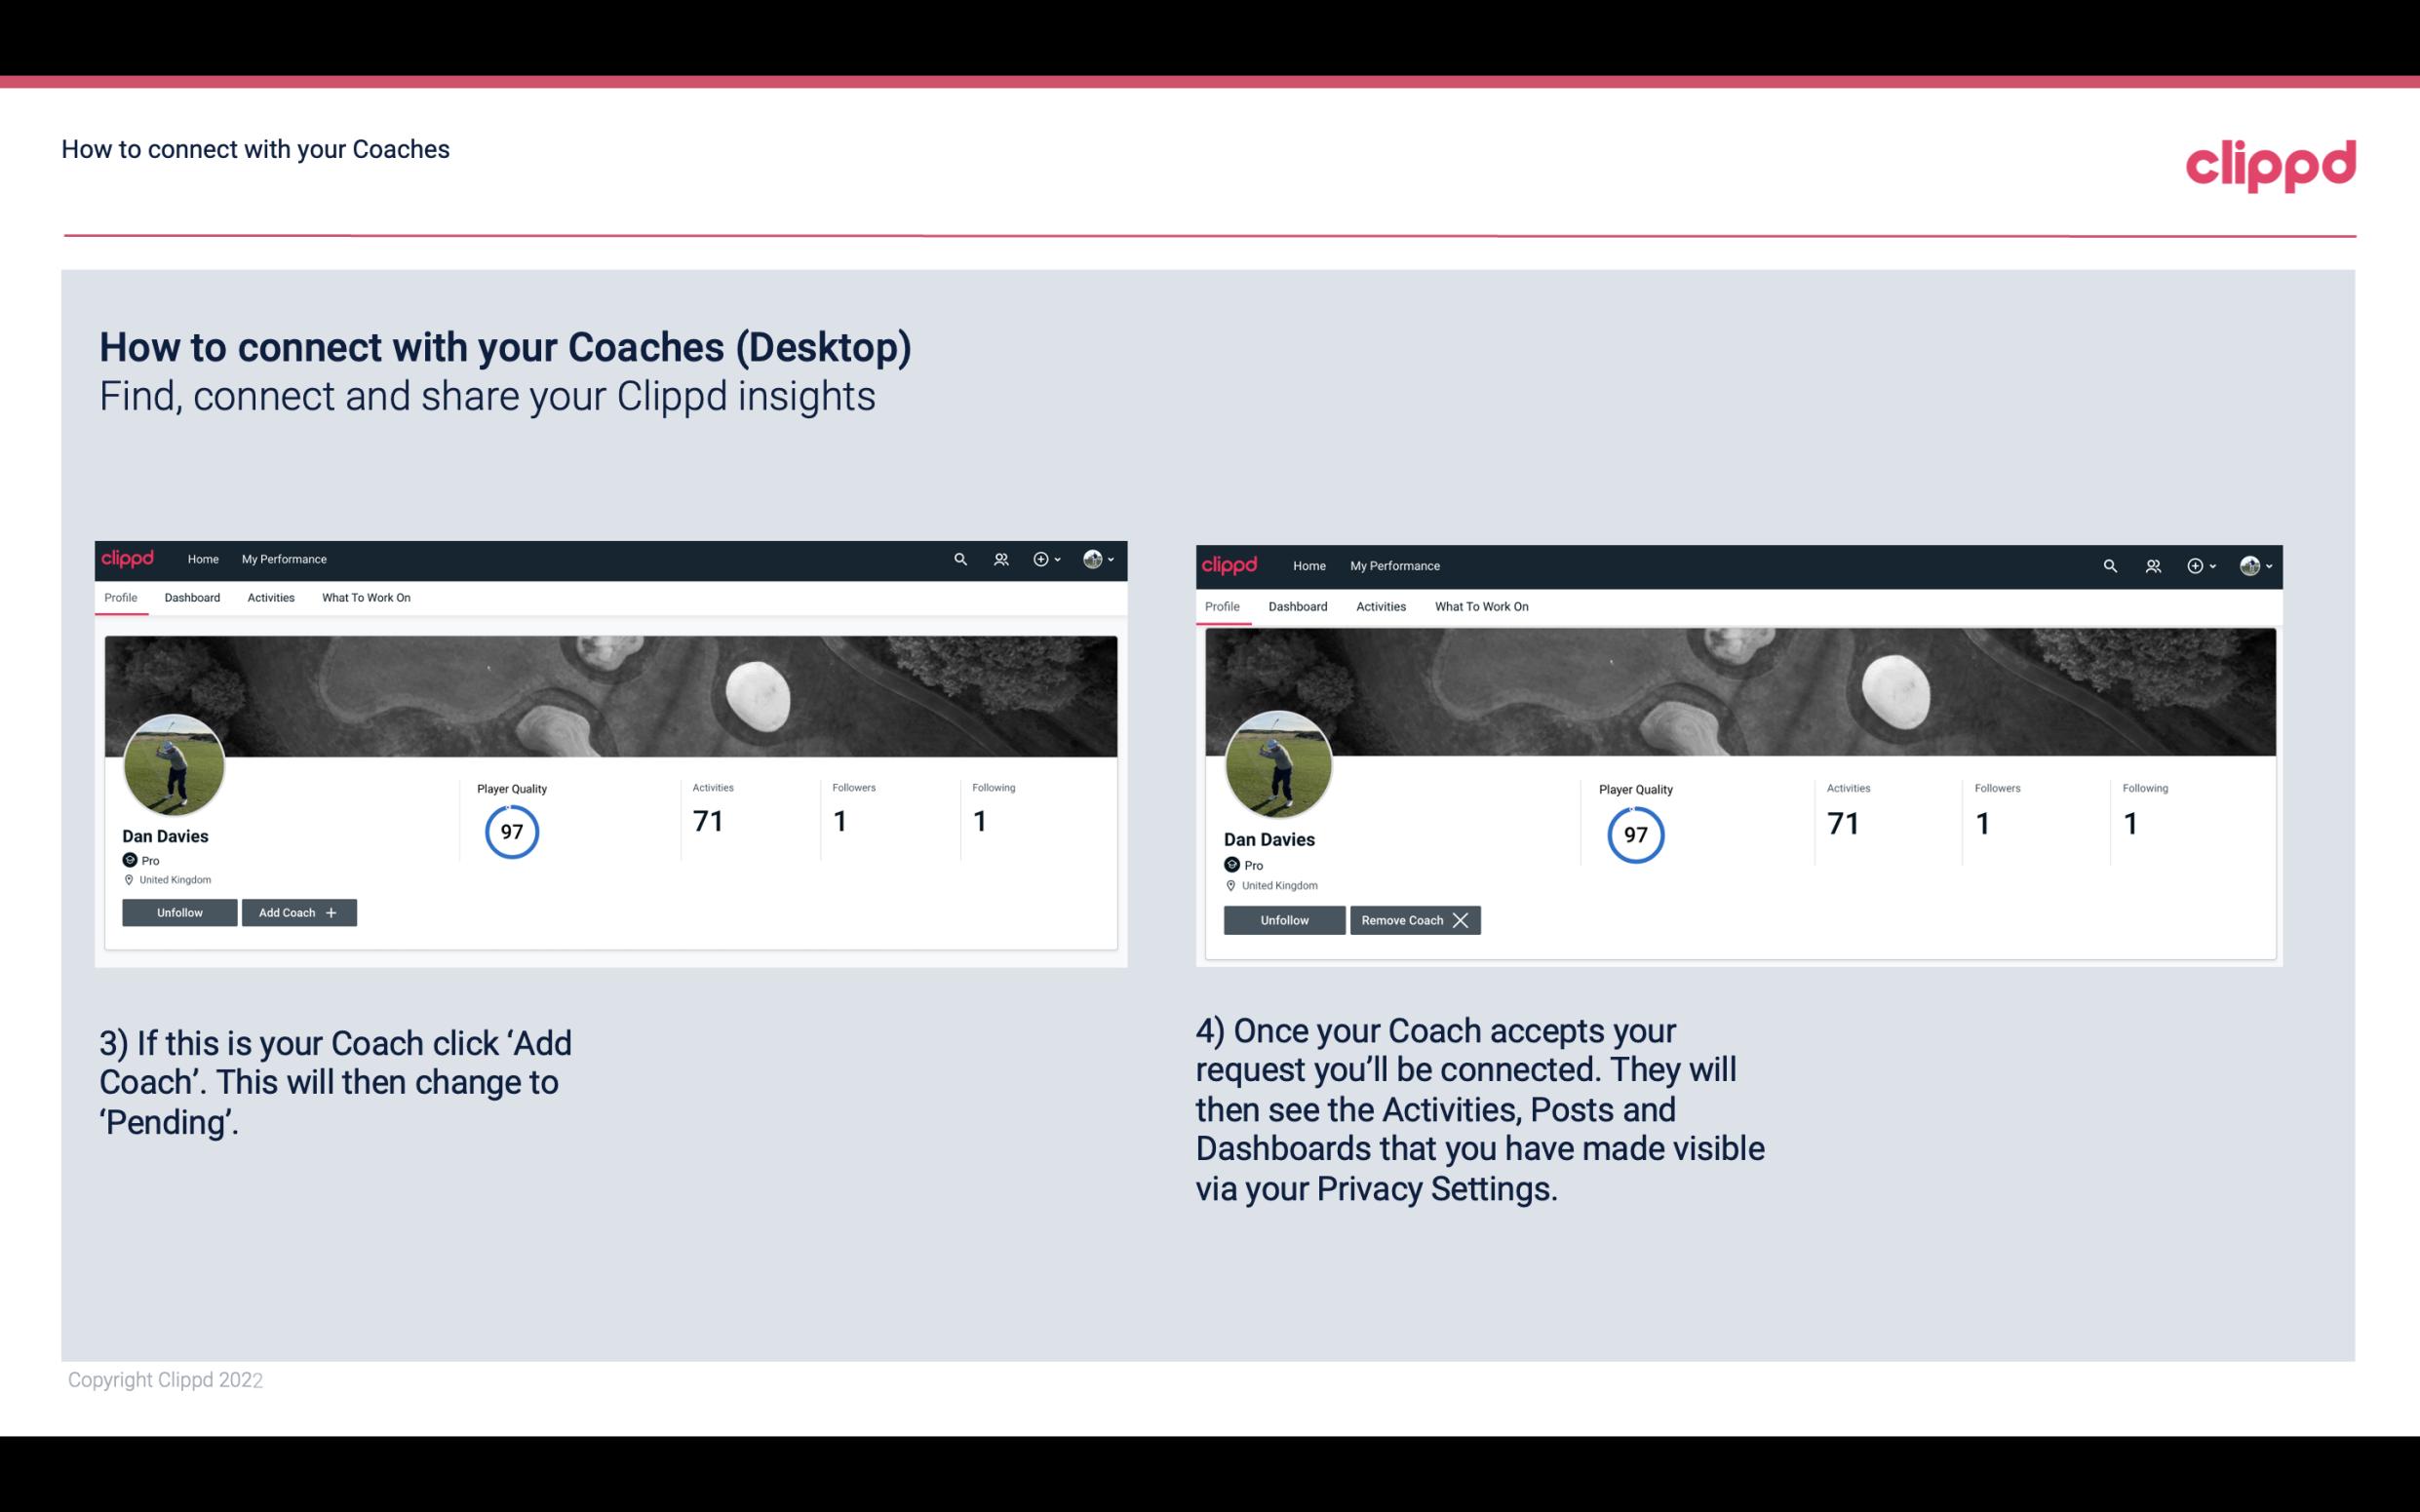Screen dimensions: 2420x1512
Task: Select the Dashboard tab right interface
Action: pyautogui.click(x=1298, y=604)
